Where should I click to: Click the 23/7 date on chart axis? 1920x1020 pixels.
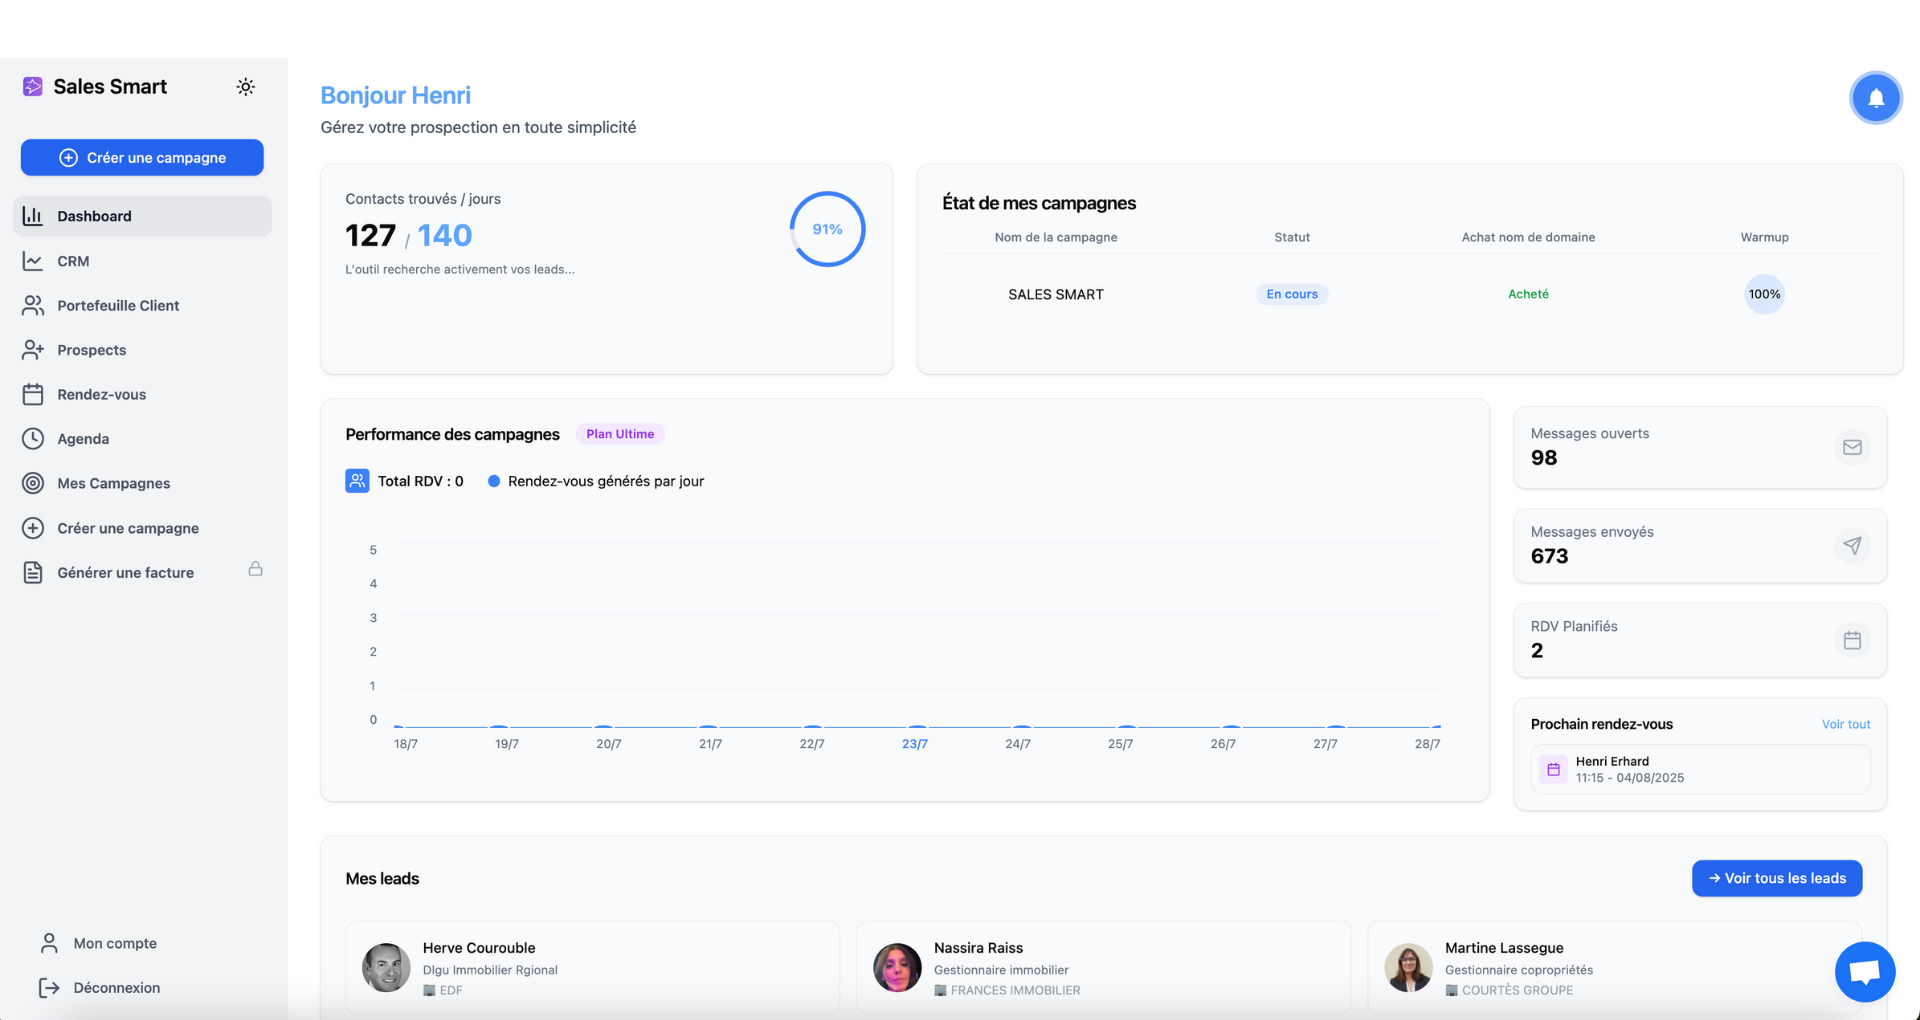(x=914, y=744)
